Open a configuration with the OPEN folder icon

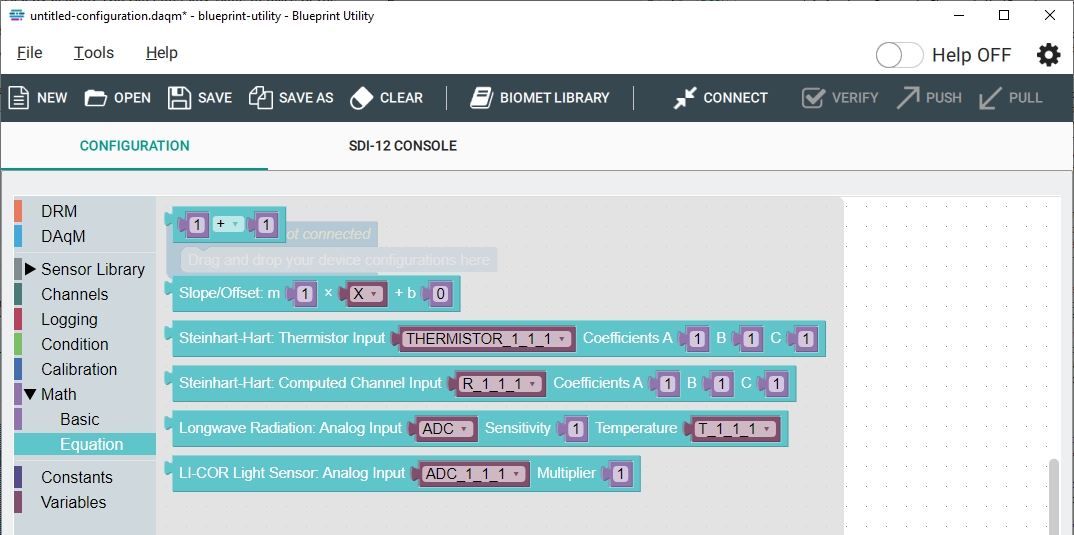[96, 98]
